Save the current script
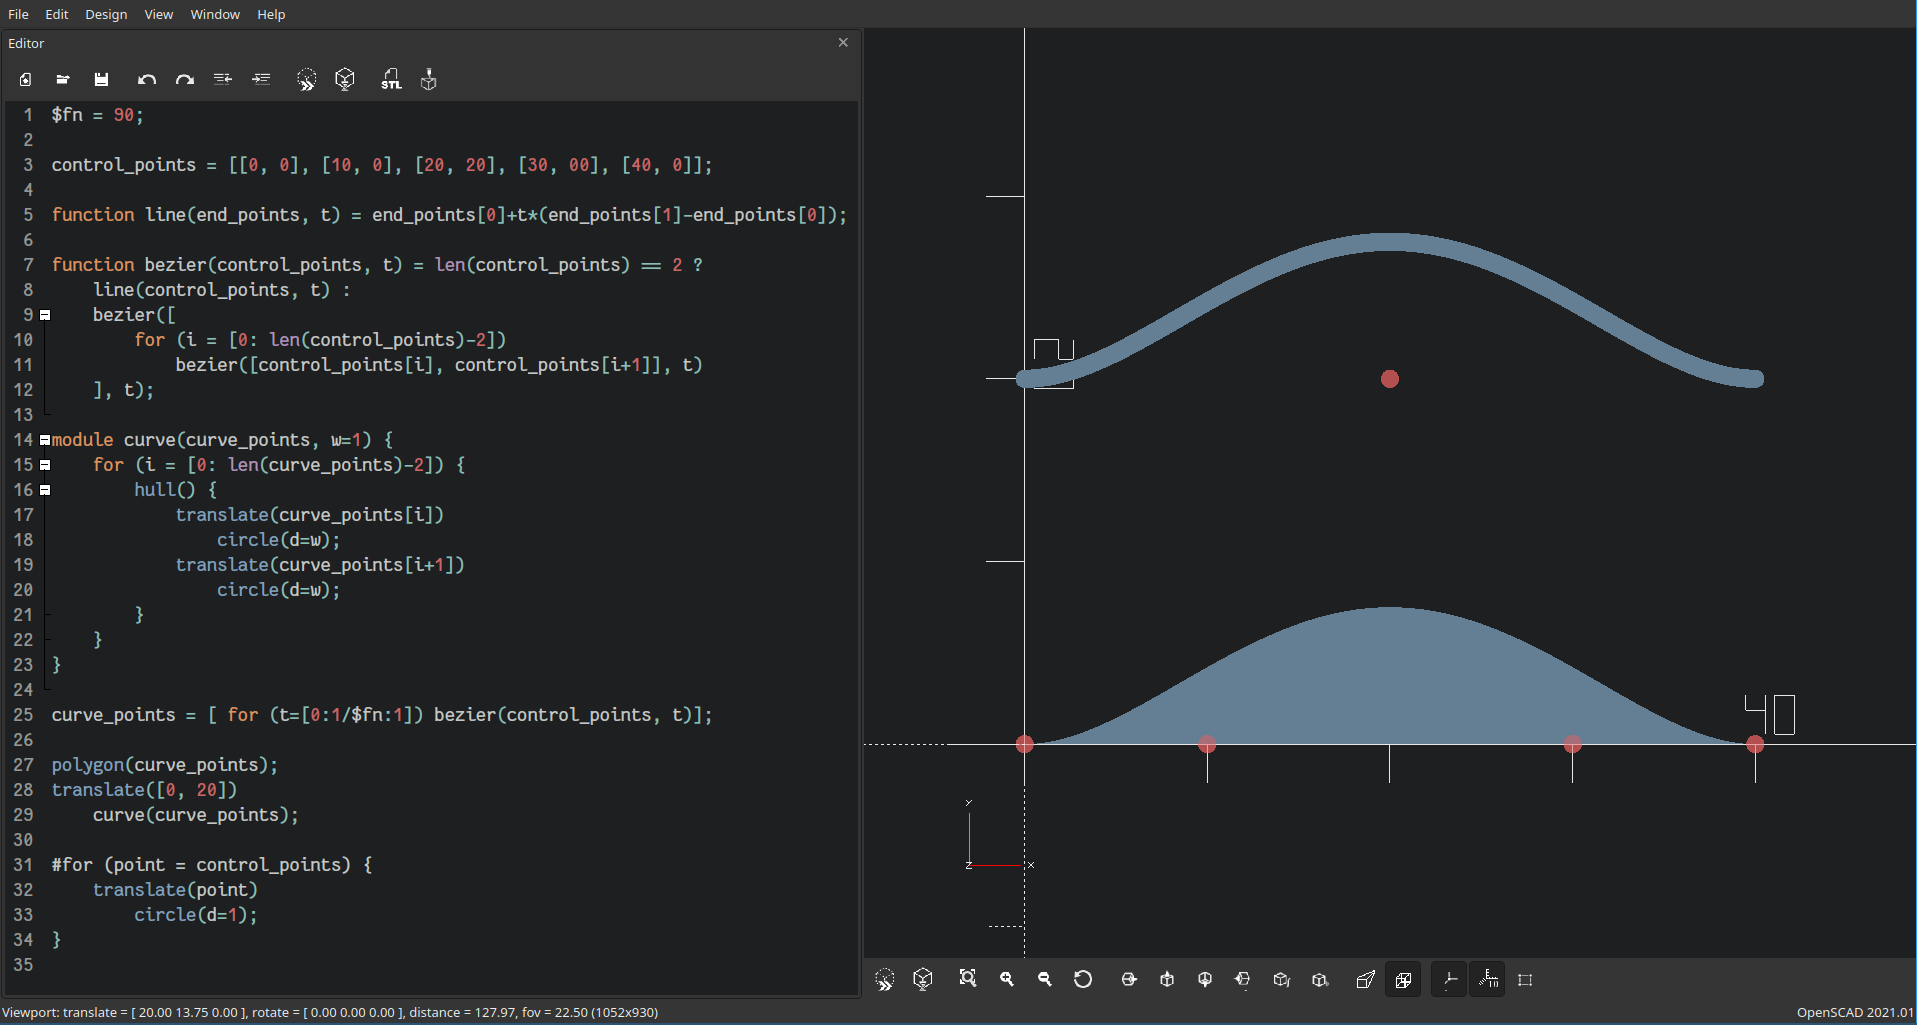This screenshot has height=1025, width=1917. pyautogui.click(x=101, y=79)
